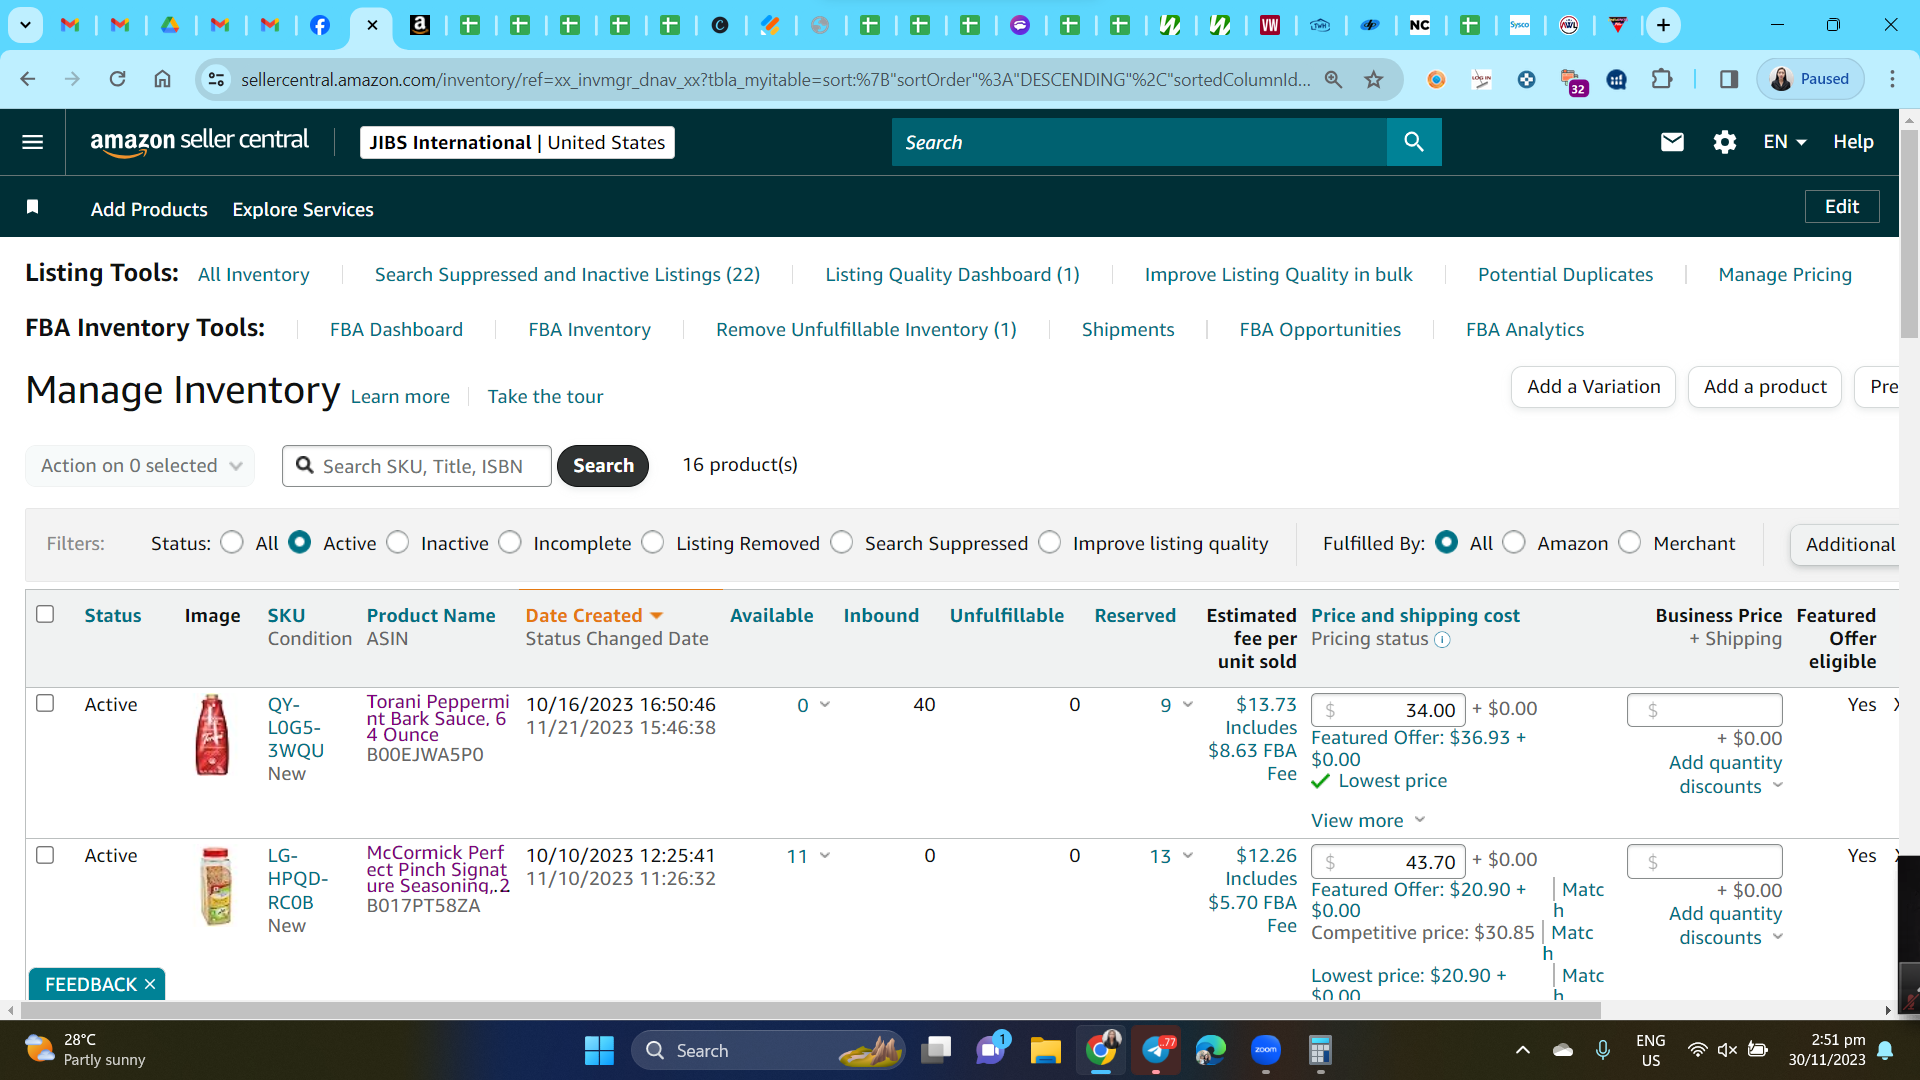The image size is (1920, 1080).
Task: Open the EN language dropdown
Action: [x=1784, y=142]
